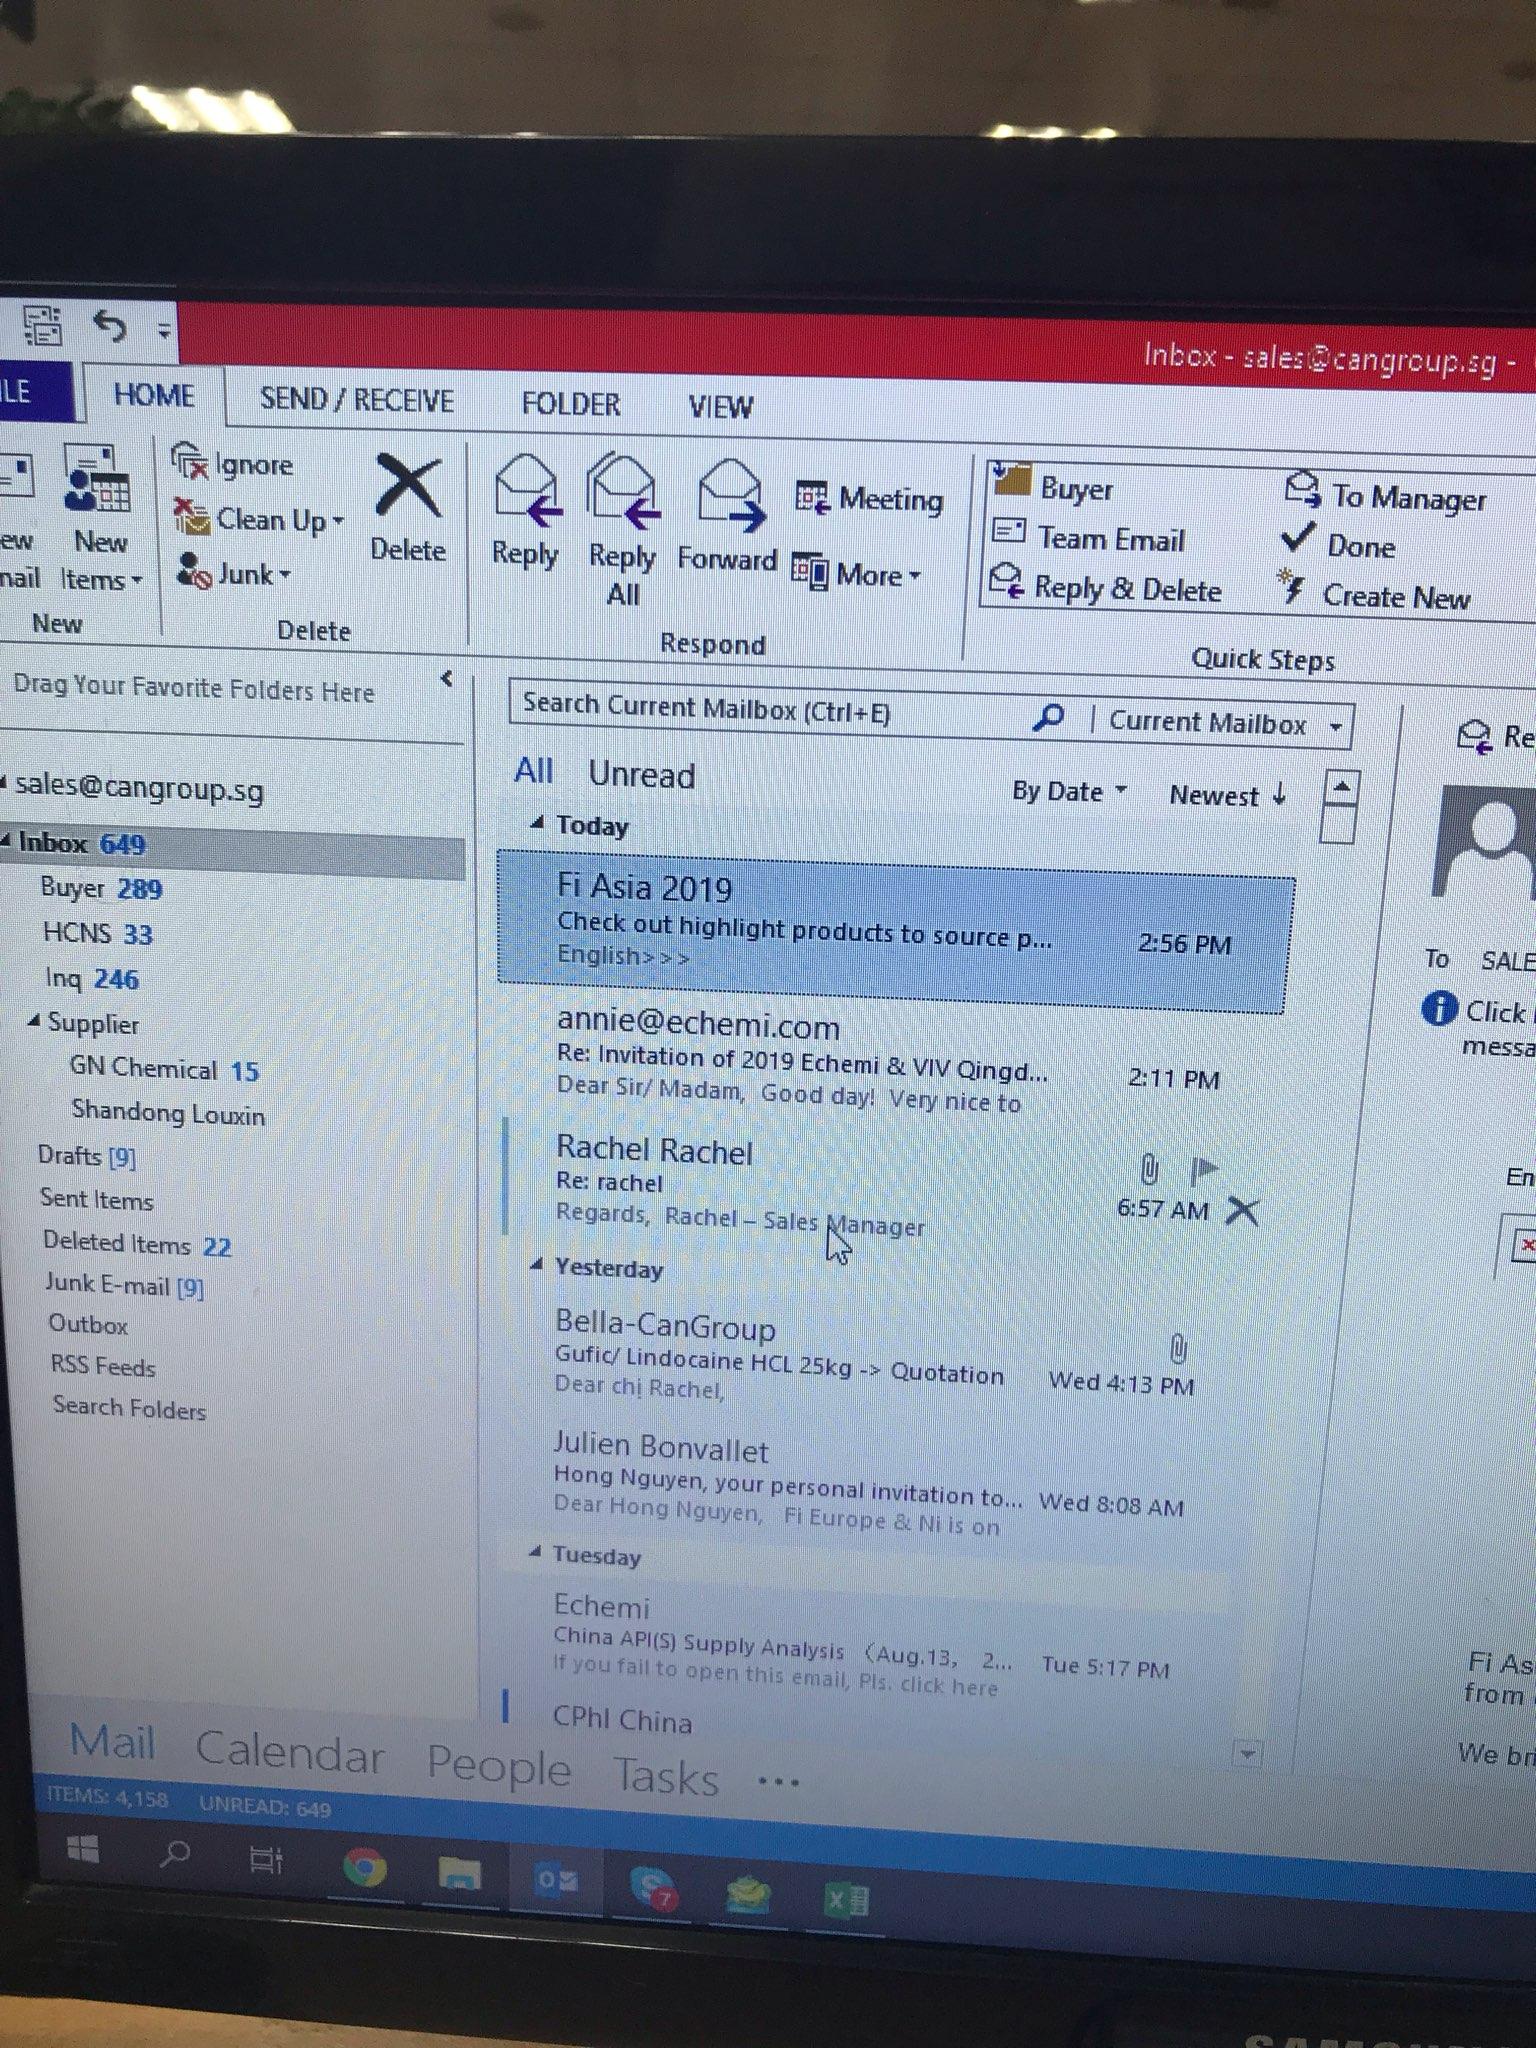Switch to Tasks view

666,1776
